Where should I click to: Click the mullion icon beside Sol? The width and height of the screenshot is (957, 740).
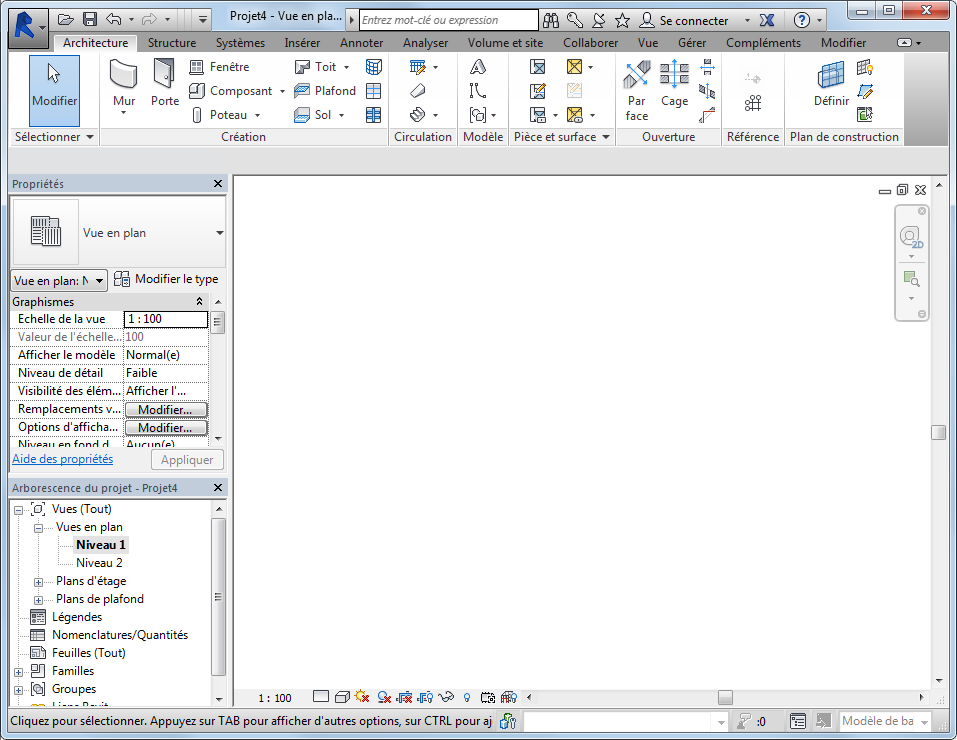[374, 115]
